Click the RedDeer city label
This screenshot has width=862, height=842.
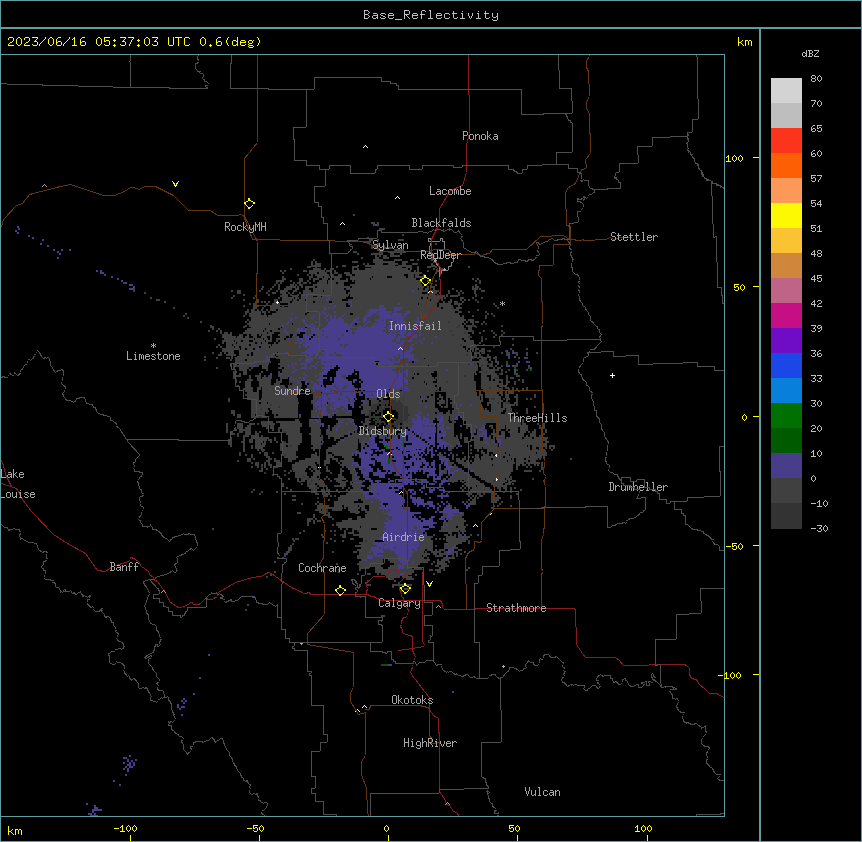[x=440, y=255]
